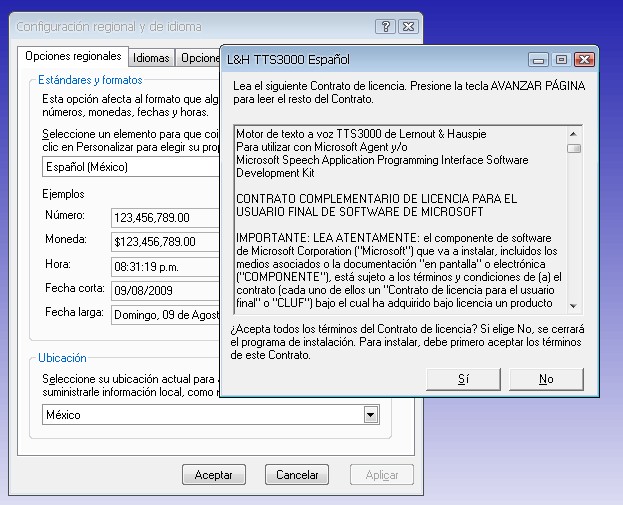Image resolution: width=623 pixels, height=505 pixels.
Task: Click the help question mark in regional settings
Action: (x=385, y=27)
